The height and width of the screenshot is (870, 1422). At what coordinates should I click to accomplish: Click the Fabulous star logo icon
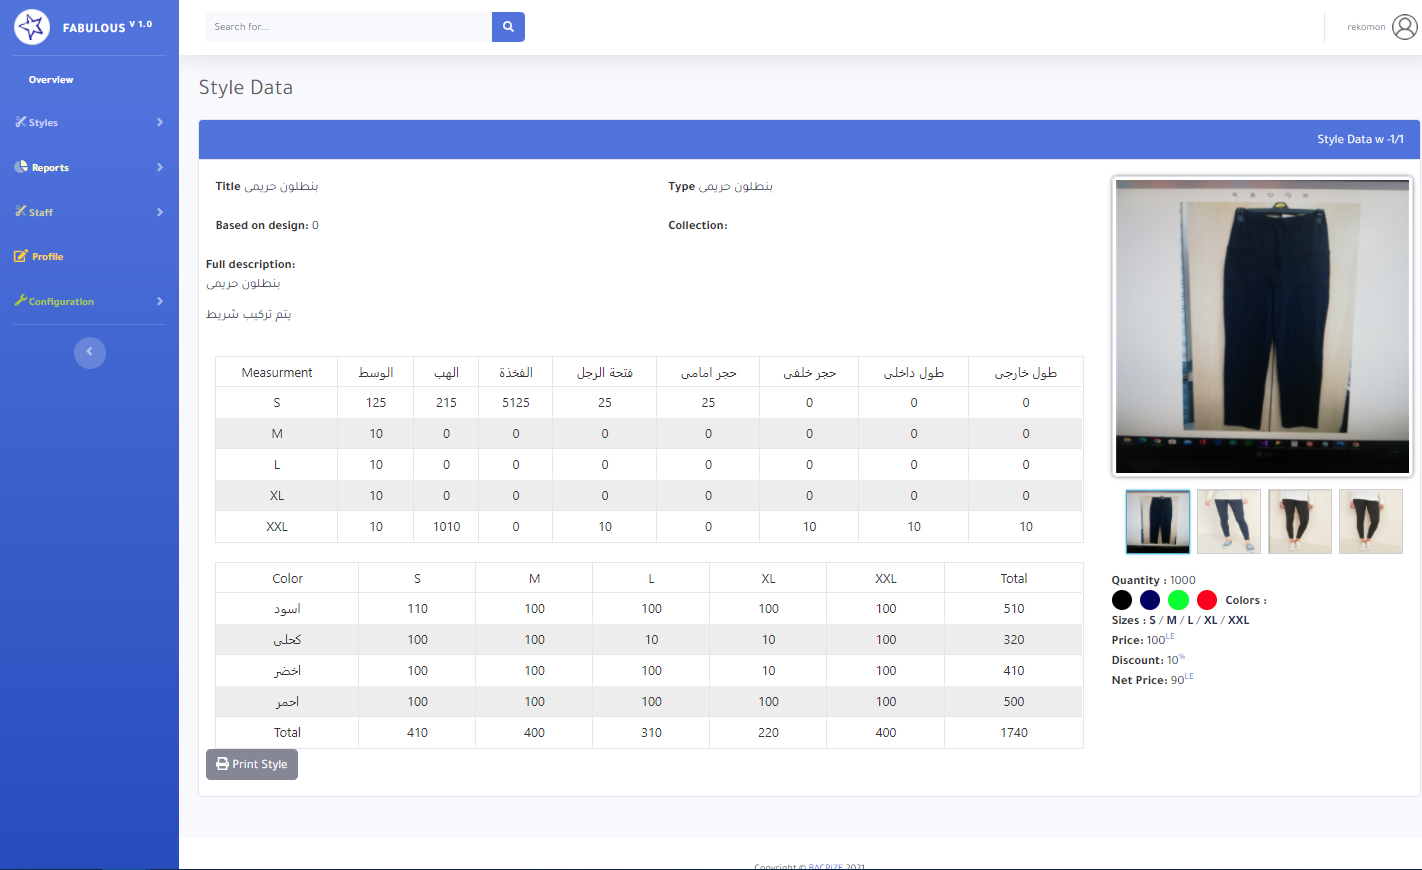click(x=32, y=27)
